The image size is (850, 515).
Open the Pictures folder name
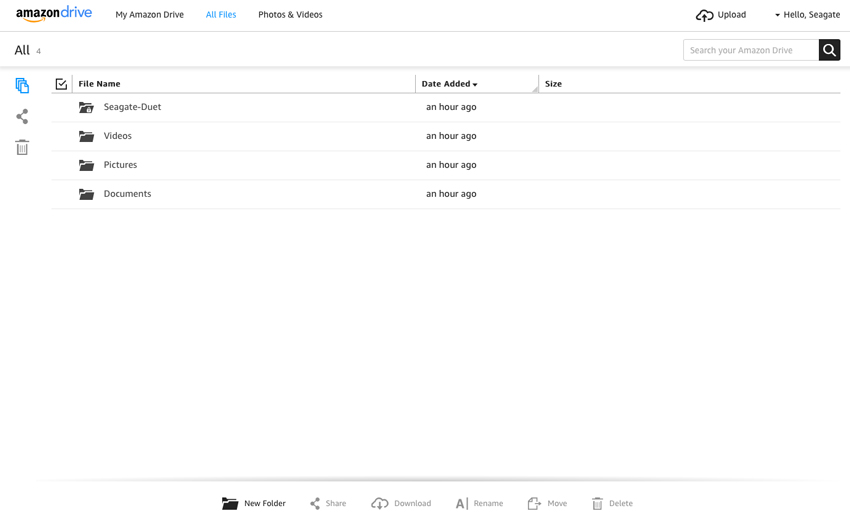pyautogui.click(x=120, y=164)
